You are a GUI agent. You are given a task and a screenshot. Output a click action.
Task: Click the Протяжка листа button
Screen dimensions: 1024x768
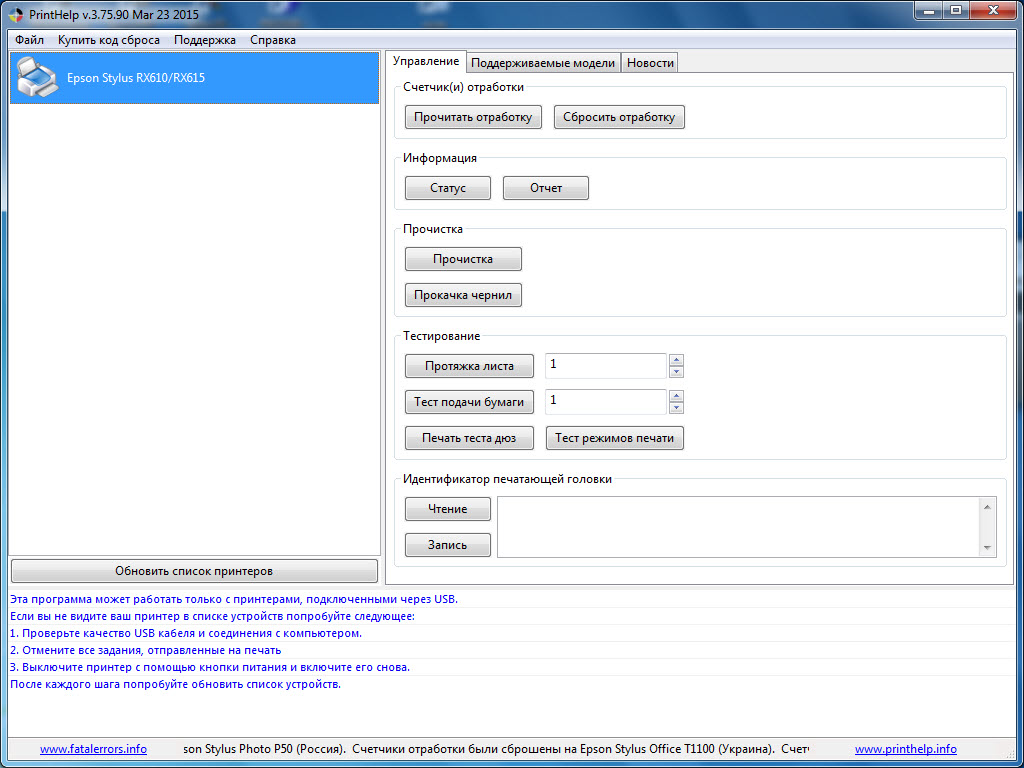[469, 366]
